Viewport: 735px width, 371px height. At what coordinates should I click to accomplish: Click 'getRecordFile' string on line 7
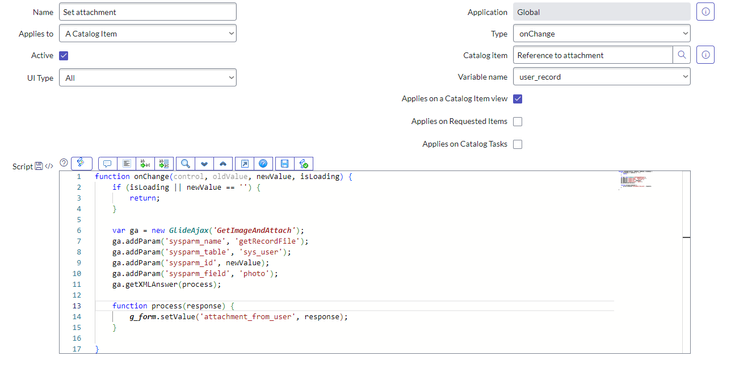[267, 241]
